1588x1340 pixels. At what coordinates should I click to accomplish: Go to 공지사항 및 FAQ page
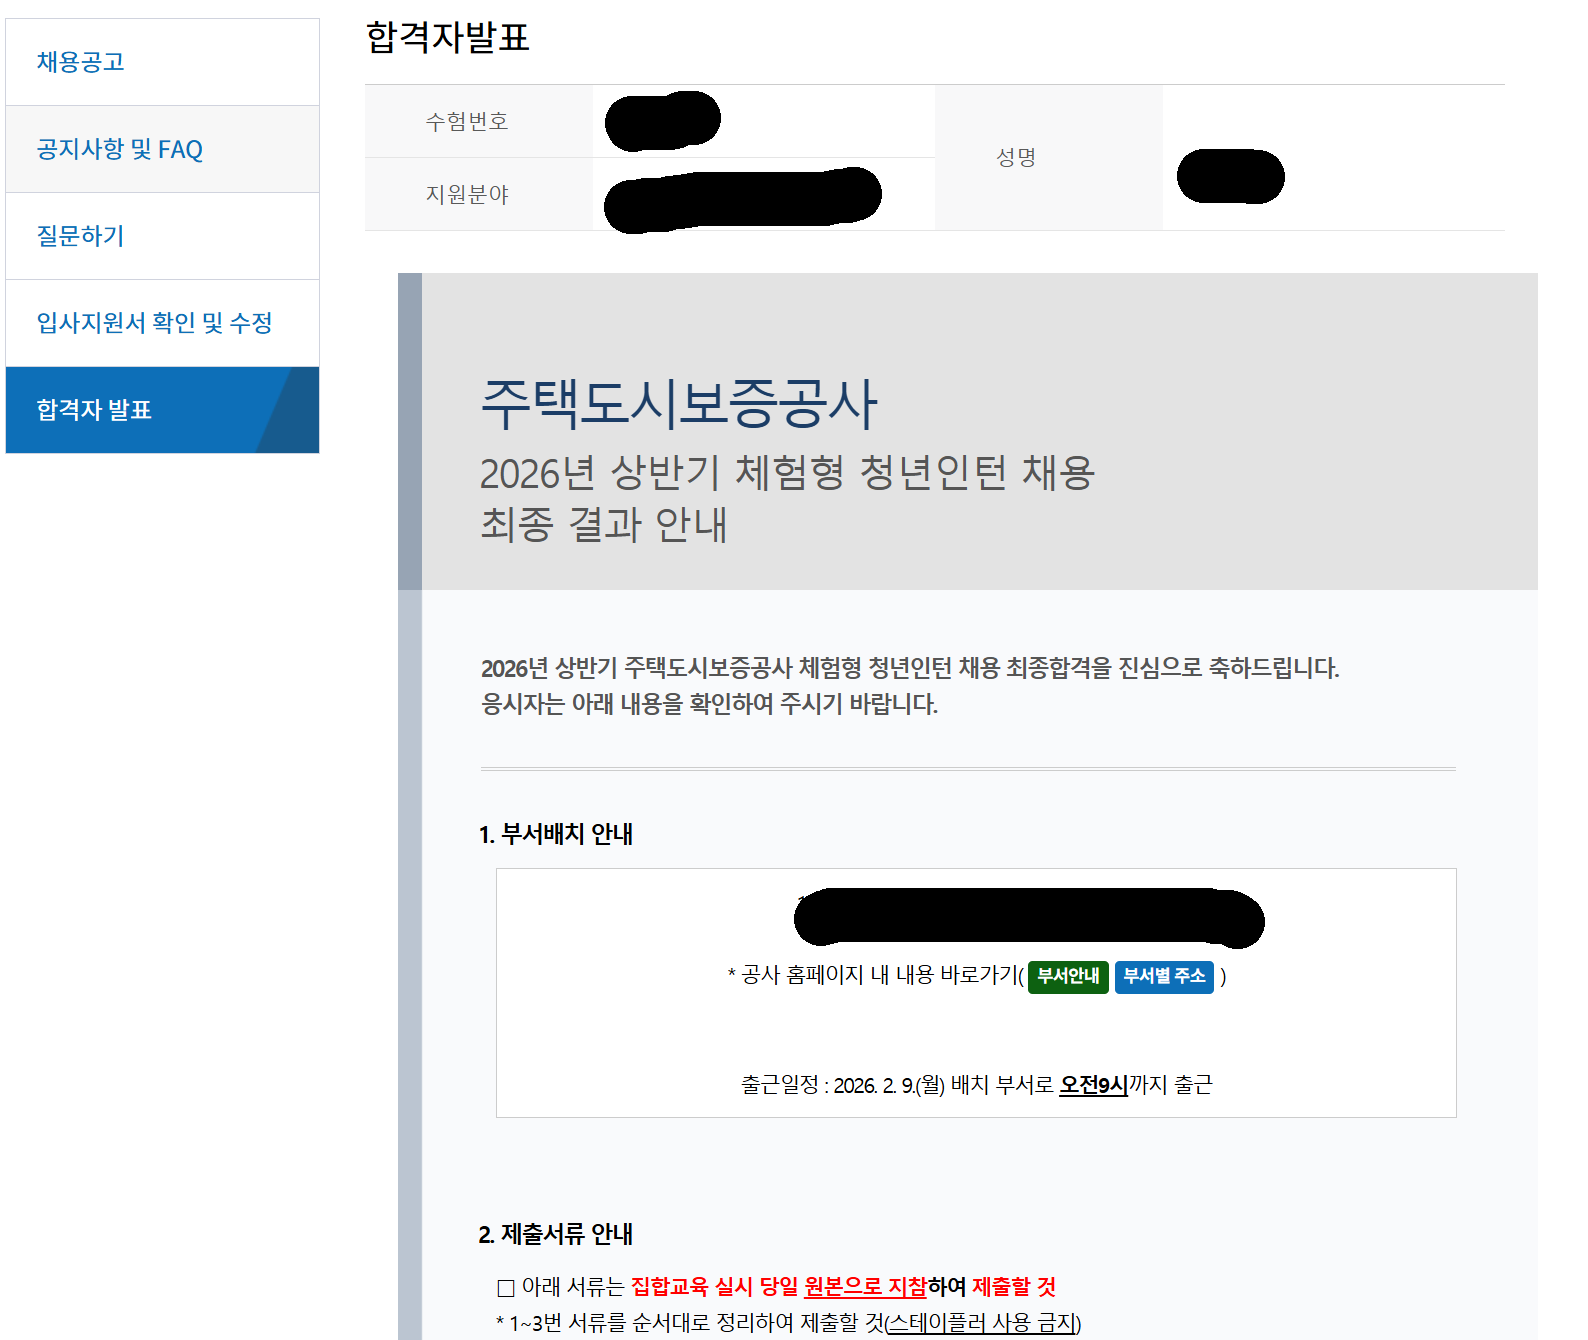tap(119, 149)
